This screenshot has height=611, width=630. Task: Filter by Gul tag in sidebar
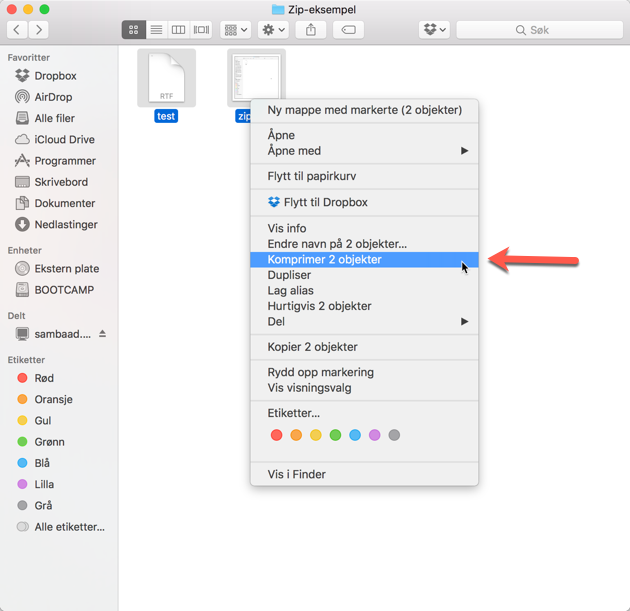42,421
